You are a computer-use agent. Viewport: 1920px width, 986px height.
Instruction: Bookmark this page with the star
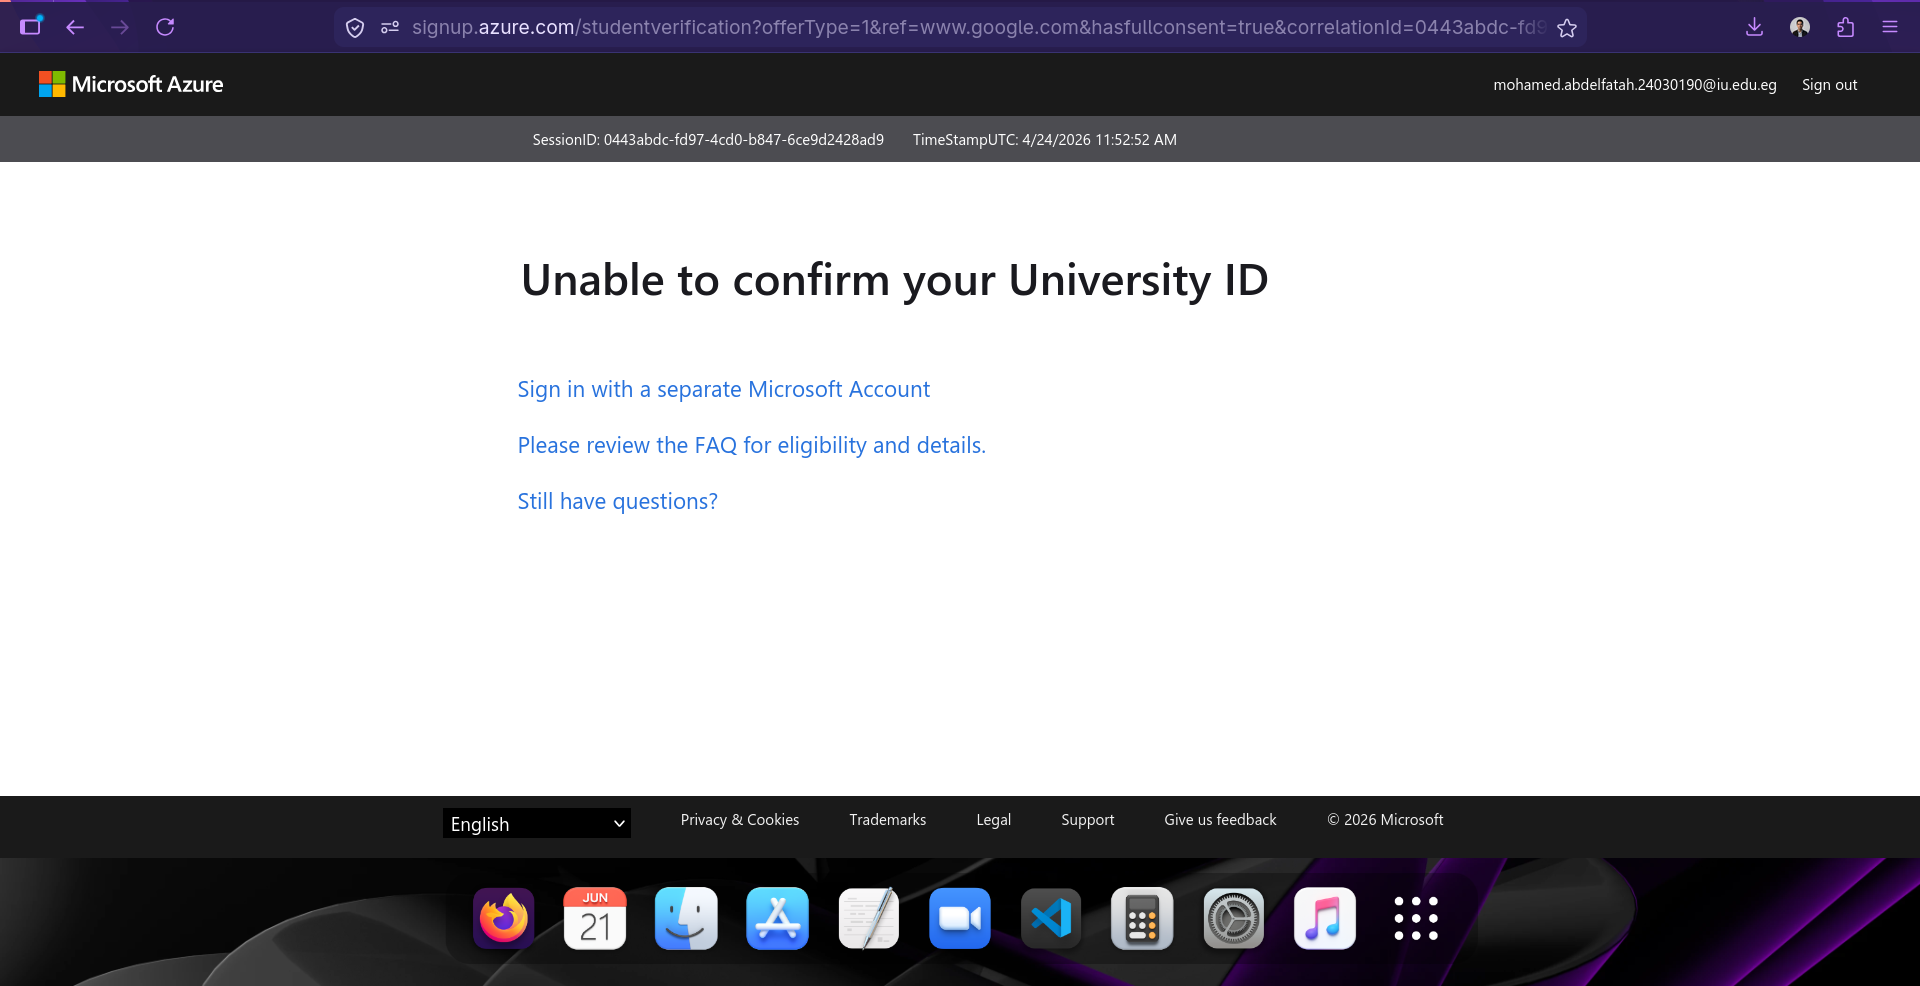[x=1567, y=28]
